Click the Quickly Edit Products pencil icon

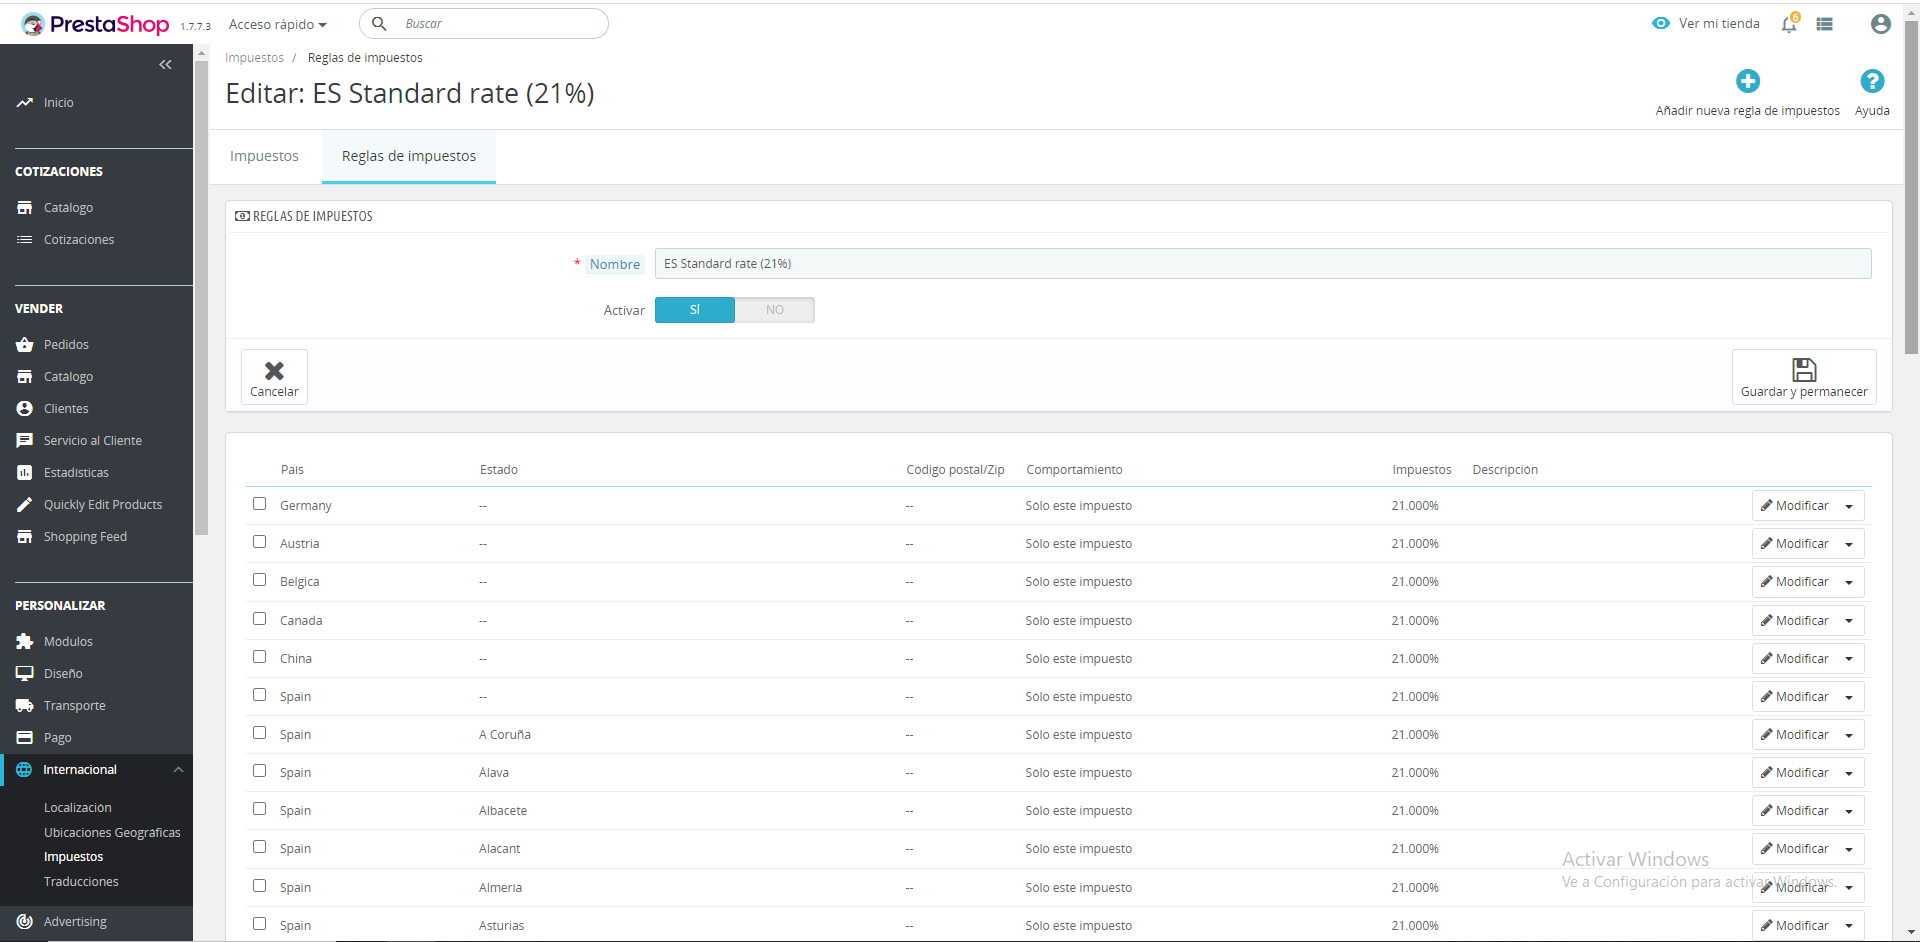point(25,504)
